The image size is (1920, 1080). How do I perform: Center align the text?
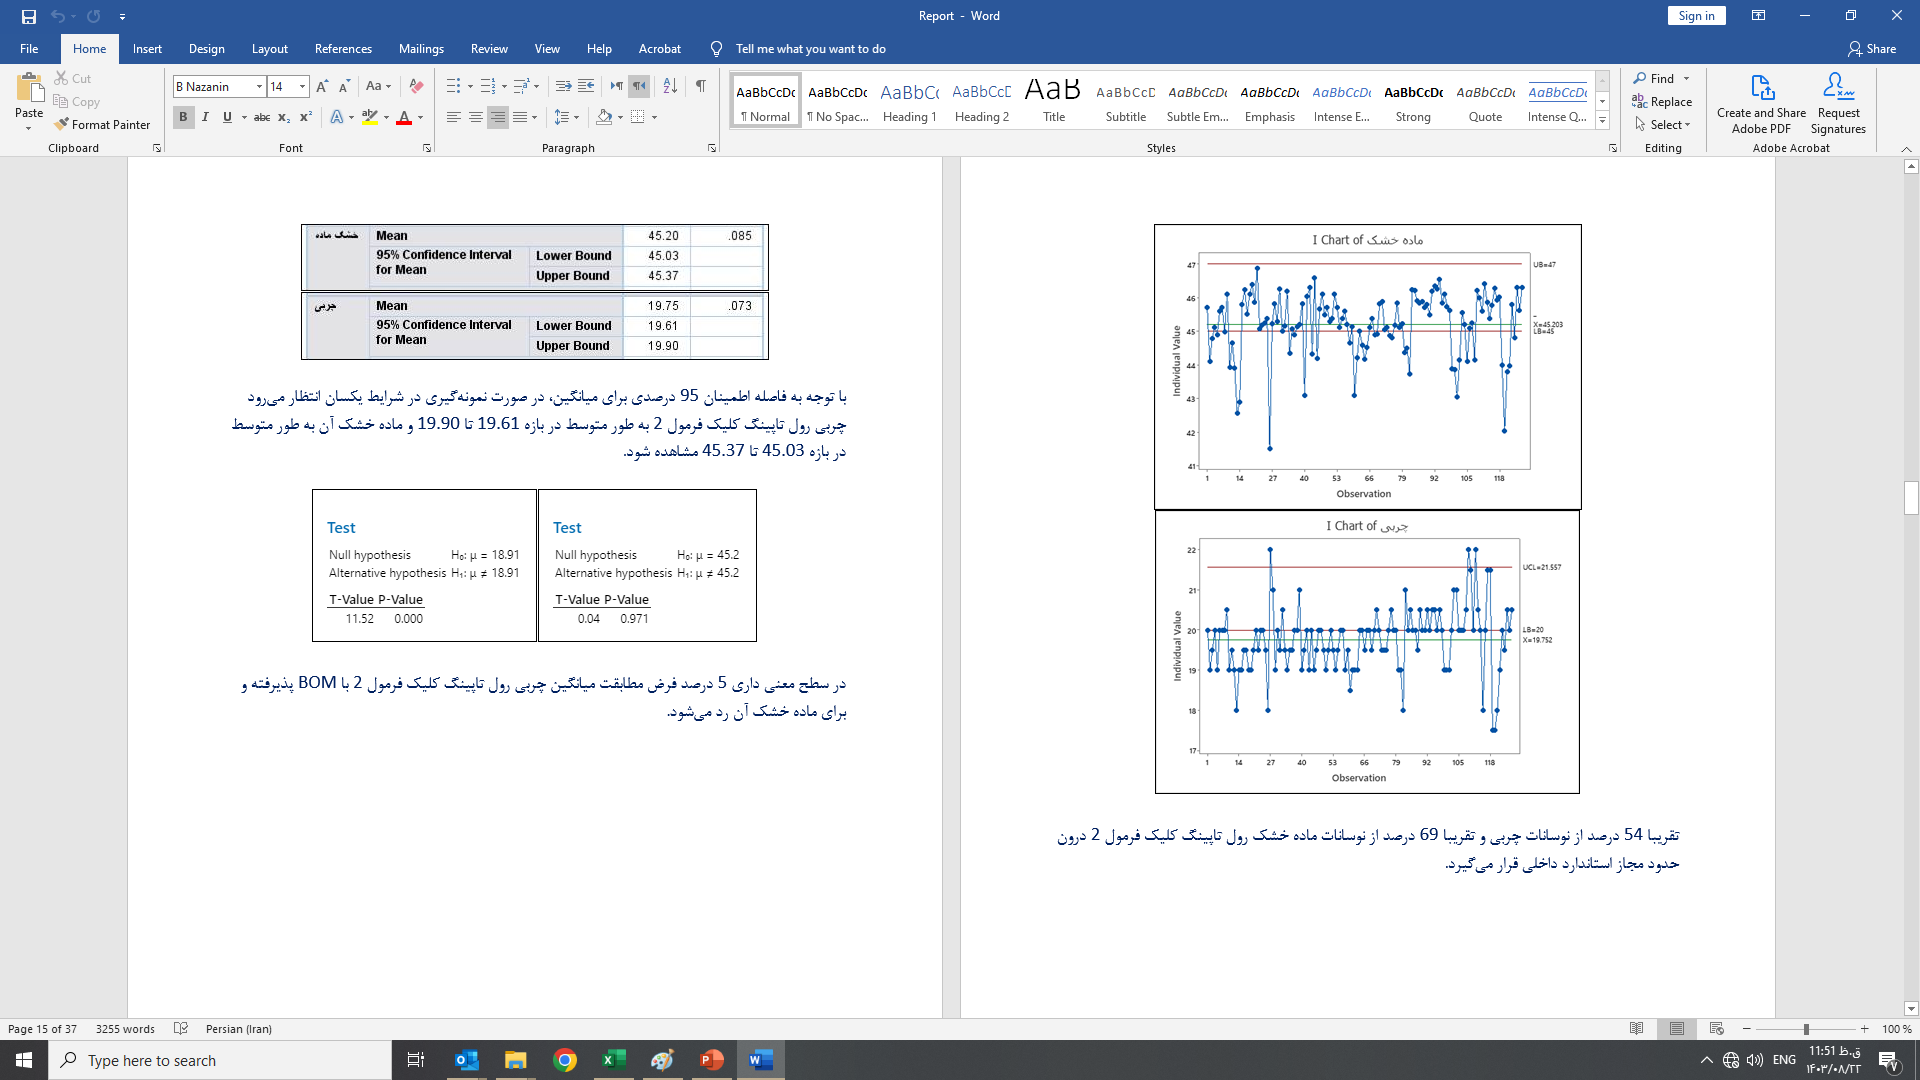click(476, 118)
